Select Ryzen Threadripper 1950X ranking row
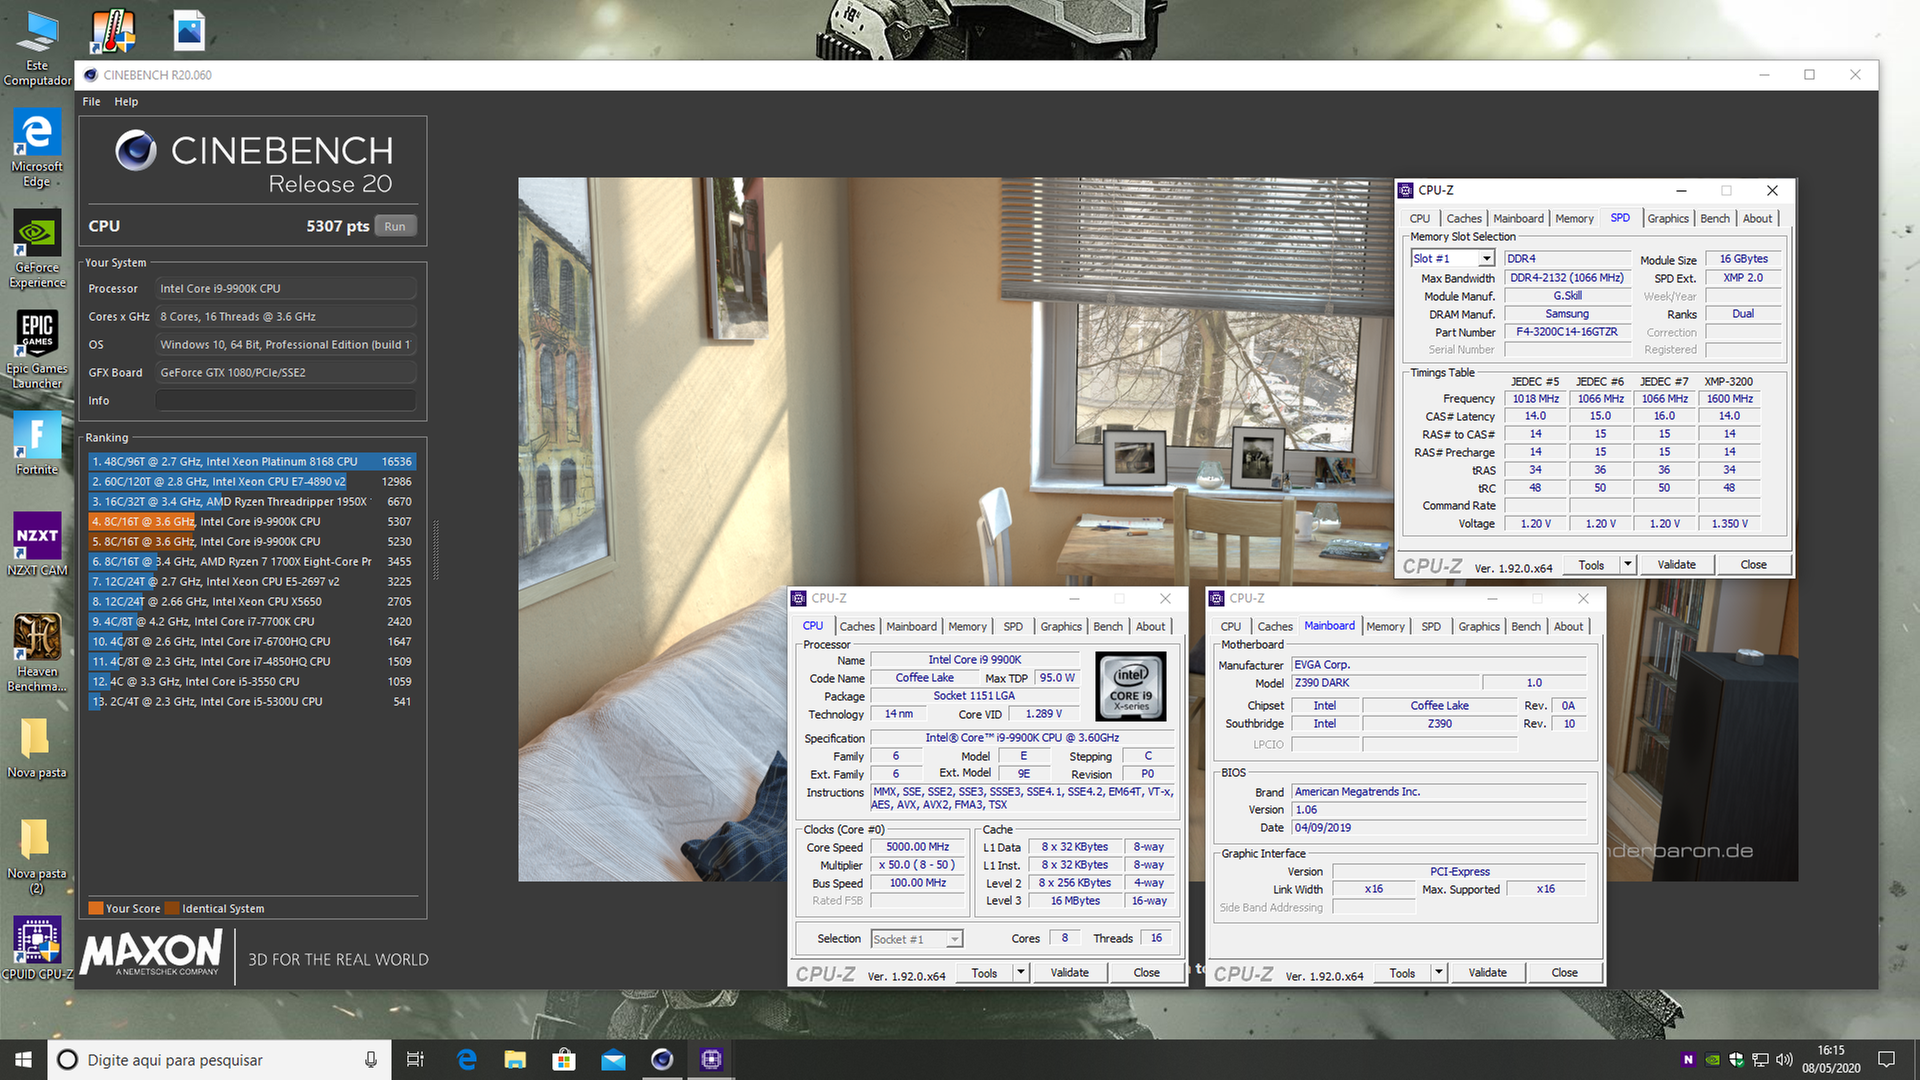Screen dimensions: 1920x1080 click(252, 502)
